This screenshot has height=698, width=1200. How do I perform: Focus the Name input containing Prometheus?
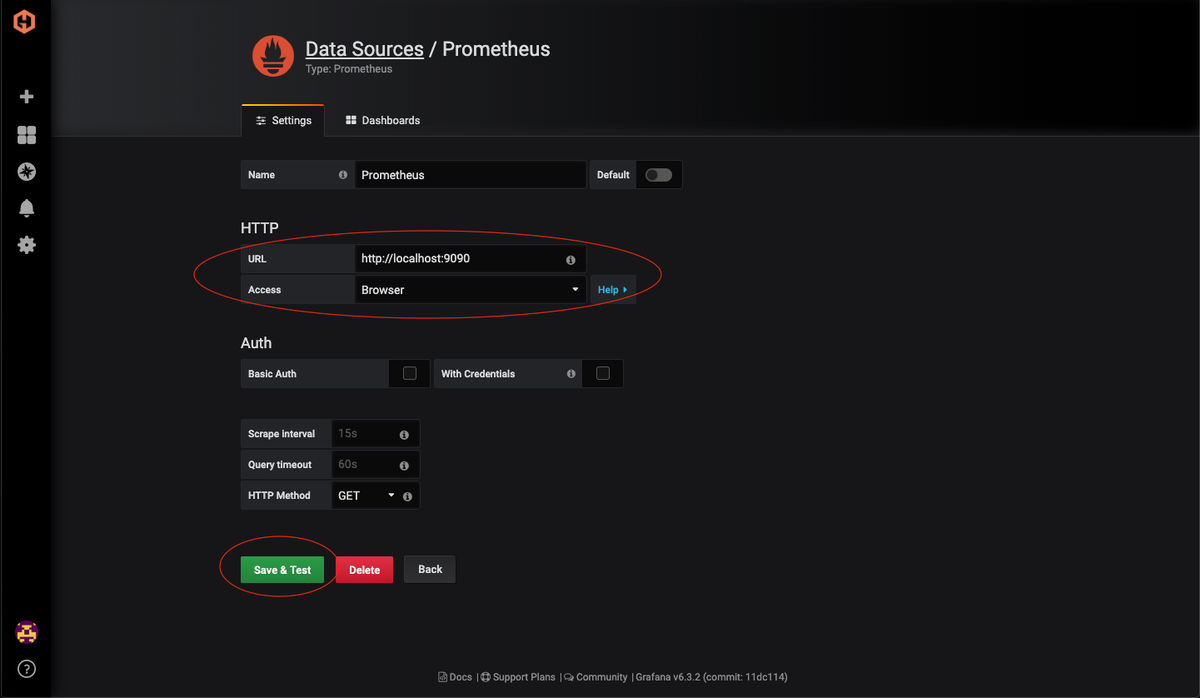470,175
